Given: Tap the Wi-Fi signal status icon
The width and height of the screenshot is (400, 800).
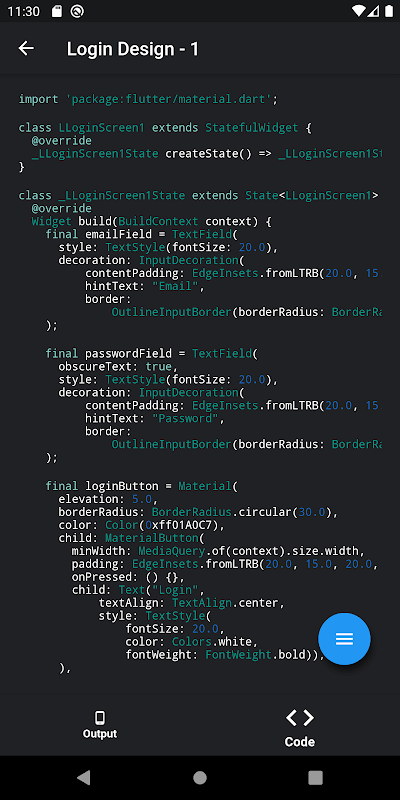Looking at the screenshot, I should (359, 11).
